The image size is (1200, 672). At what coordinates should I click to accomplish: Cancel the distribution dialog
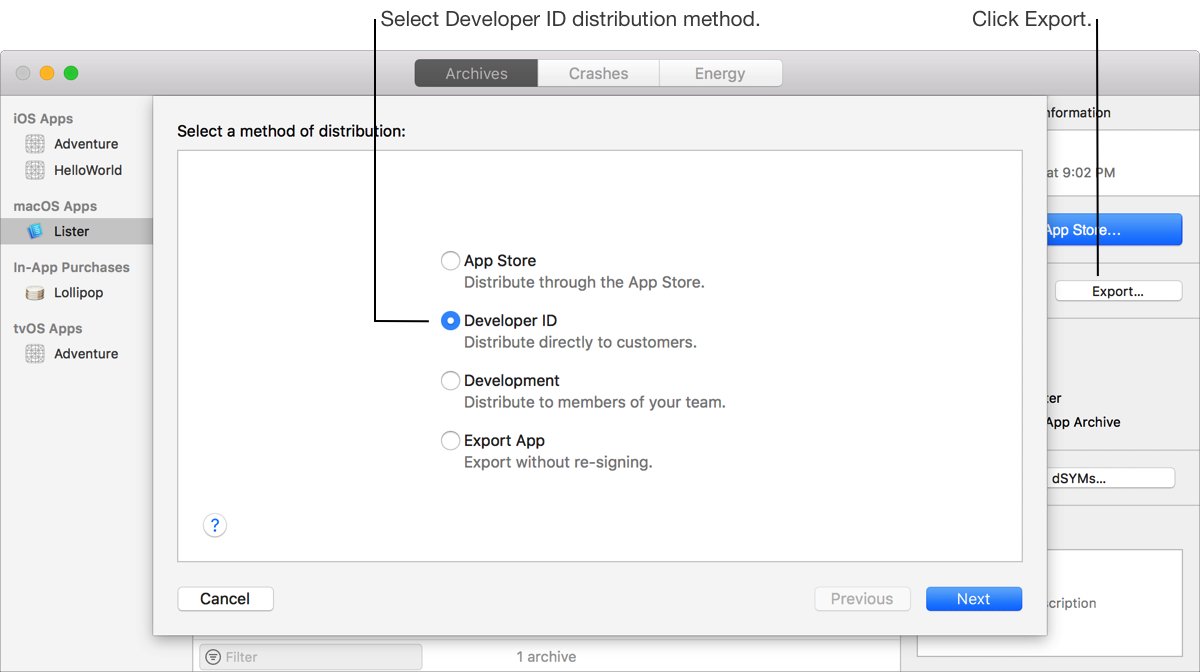coord(225,599)
